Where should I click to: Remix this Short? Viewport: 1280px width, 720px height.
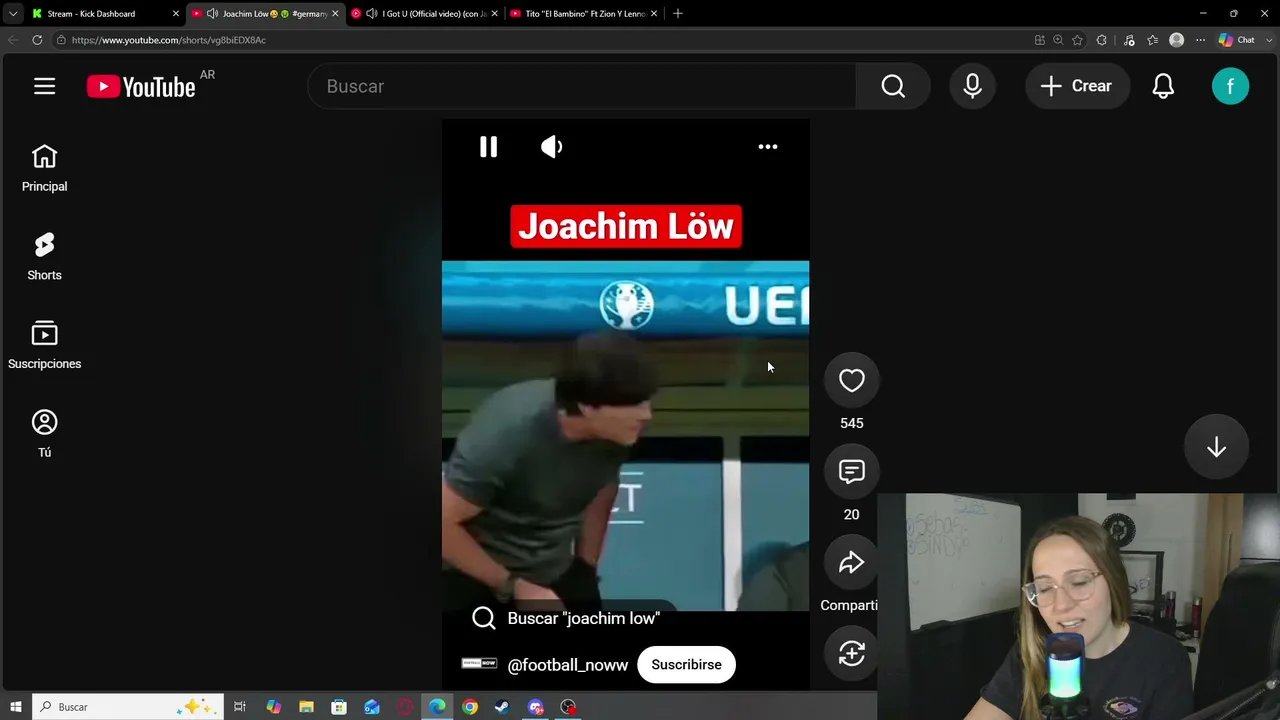(x=851, y=654)
